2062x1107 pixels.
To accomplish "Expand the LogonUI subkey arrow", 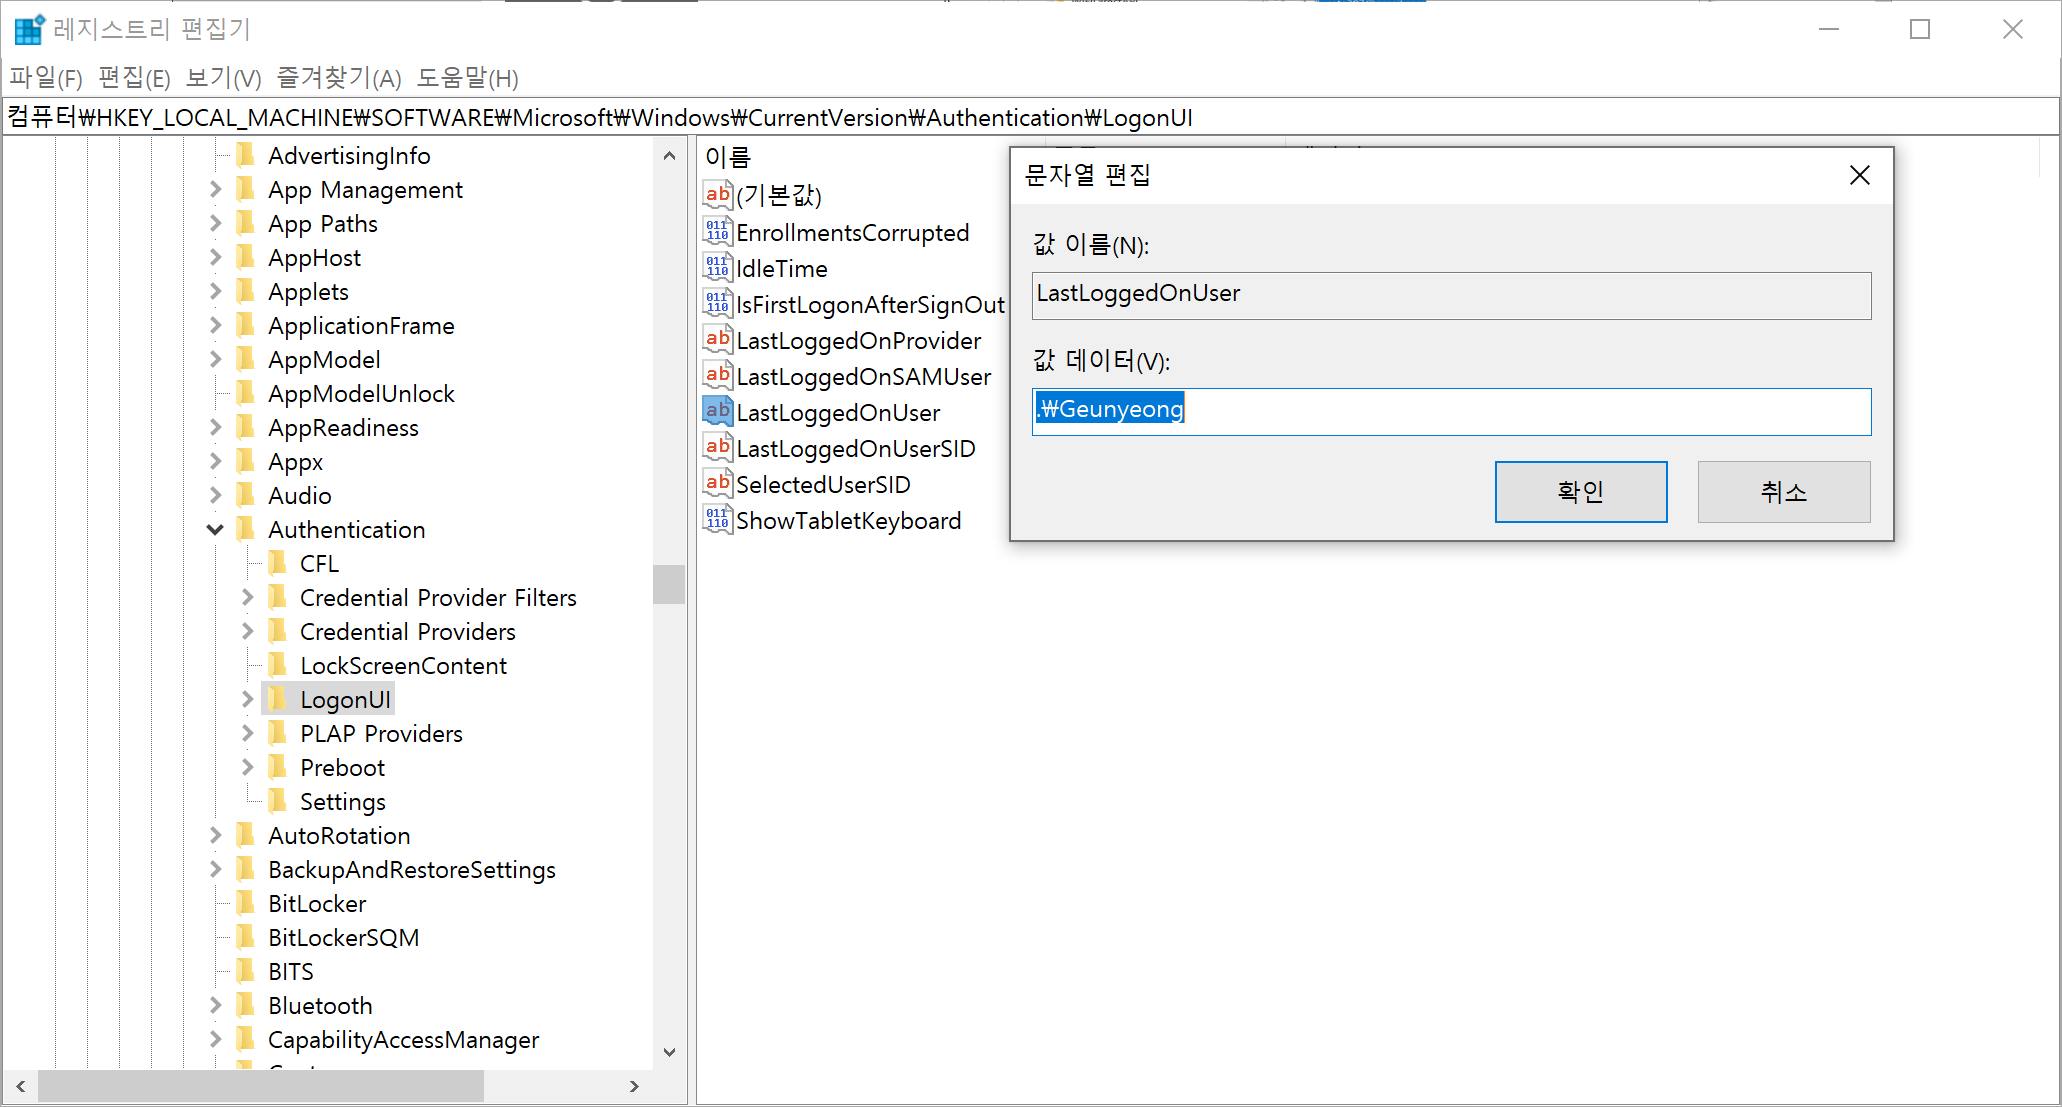I will [248, 700].
